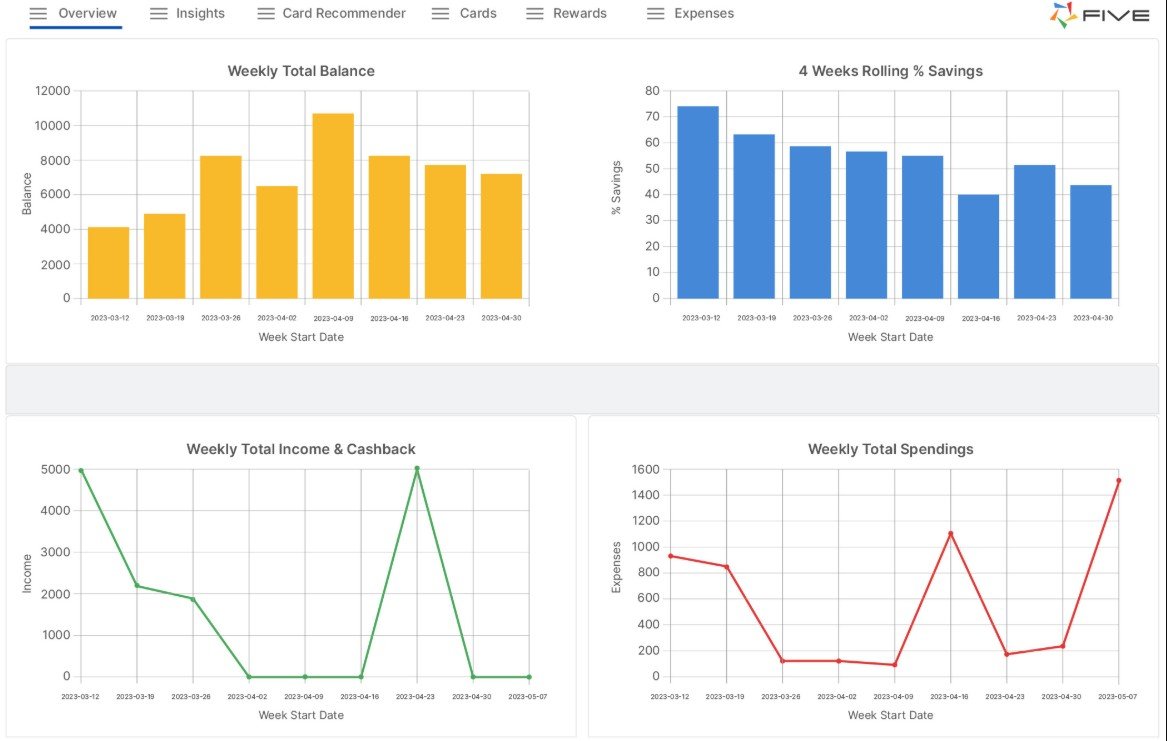Click the menu icon beside Cards
The image size is (1167, 741).
point(440,14)
